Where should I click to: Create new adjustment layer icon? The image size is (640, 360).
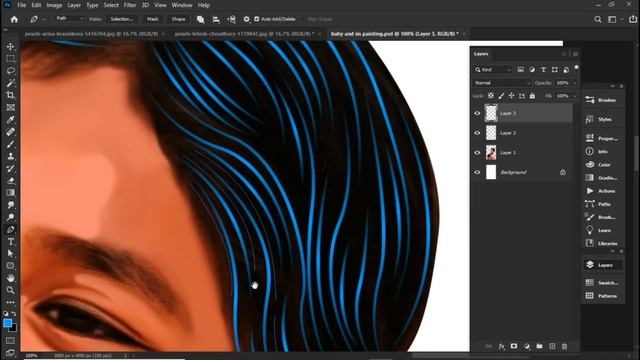[x=527, y=346]
